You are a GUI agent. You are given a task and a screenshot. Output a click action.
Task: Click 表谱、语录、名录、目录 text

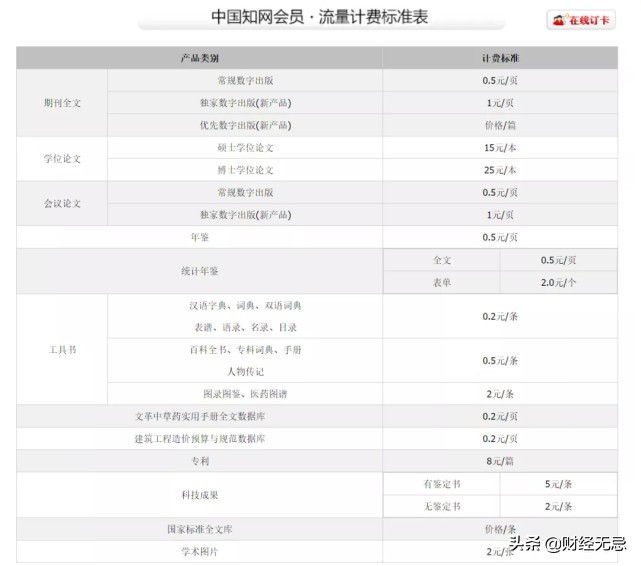[245, 327]
